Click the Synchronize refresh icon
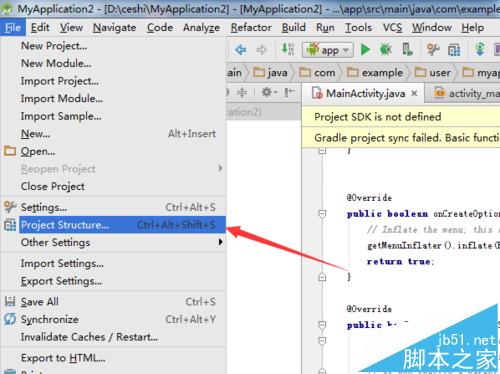Viewport: 500px width, 374px height. pos(10,319)
